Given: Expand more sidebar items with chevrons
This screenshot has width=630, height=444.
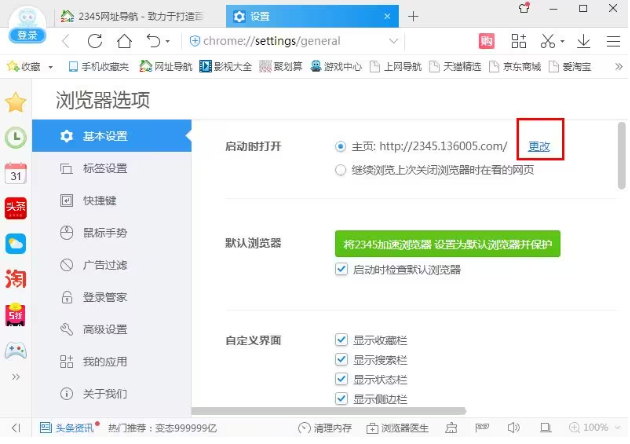Looking at the screenshot, I should coord(16,377).
